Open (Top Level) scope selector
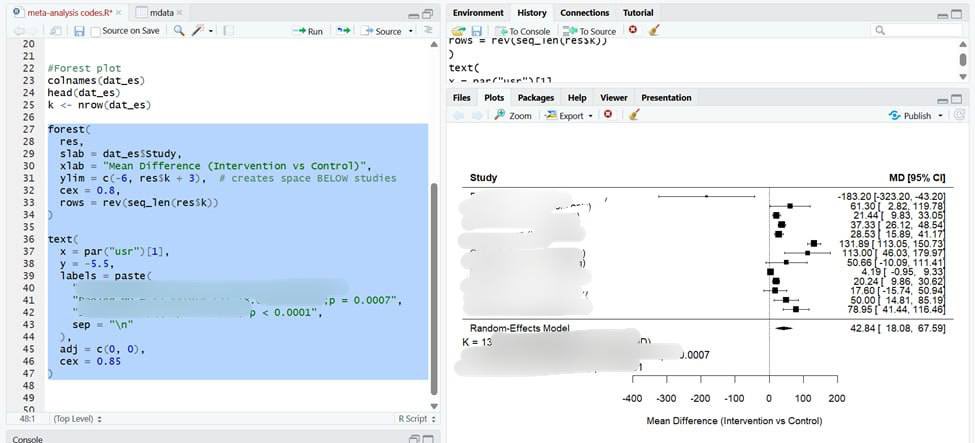 (x=77, y=419)
